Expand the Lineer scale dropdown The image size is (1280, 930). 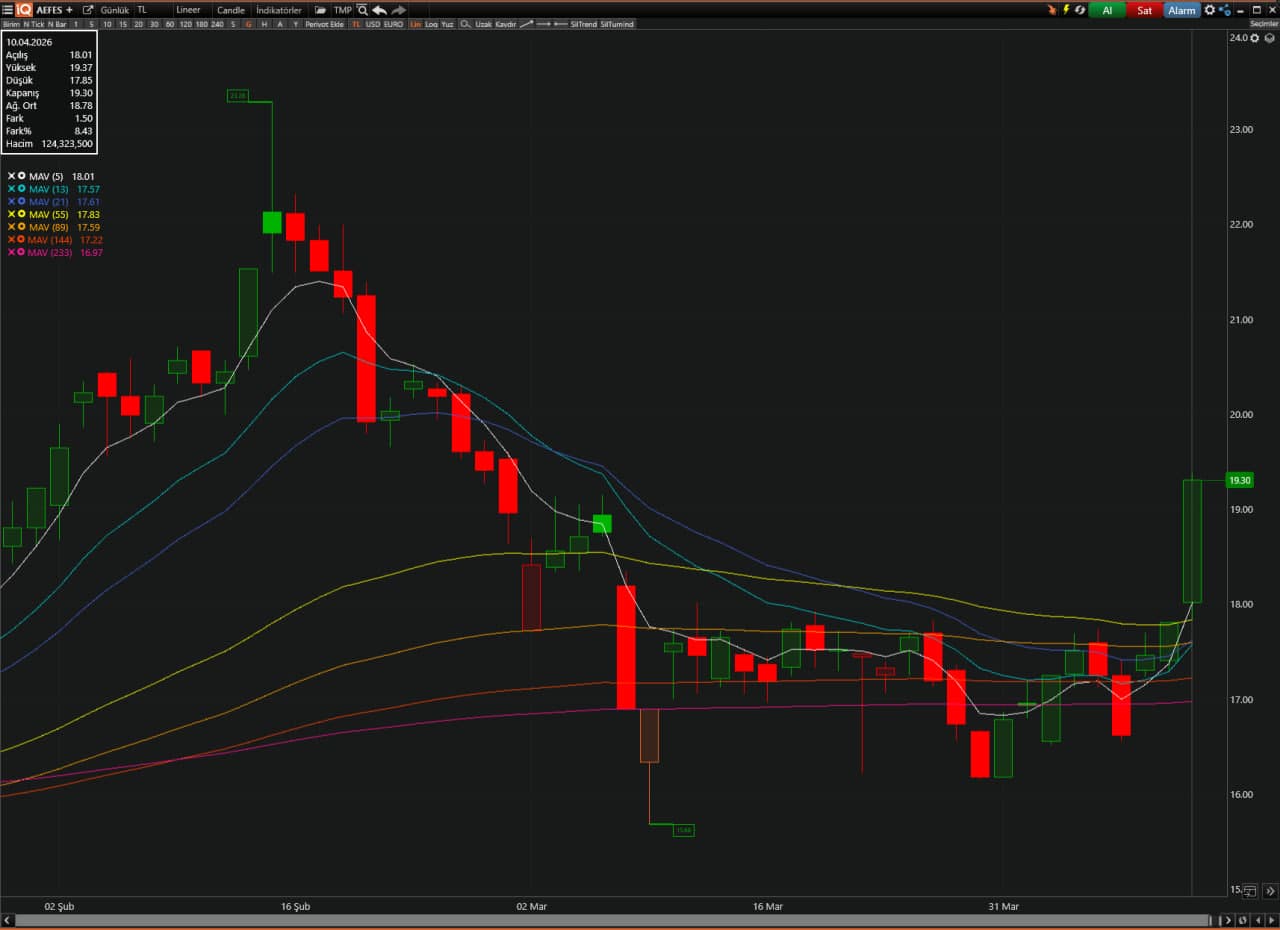tap(188, 10)
